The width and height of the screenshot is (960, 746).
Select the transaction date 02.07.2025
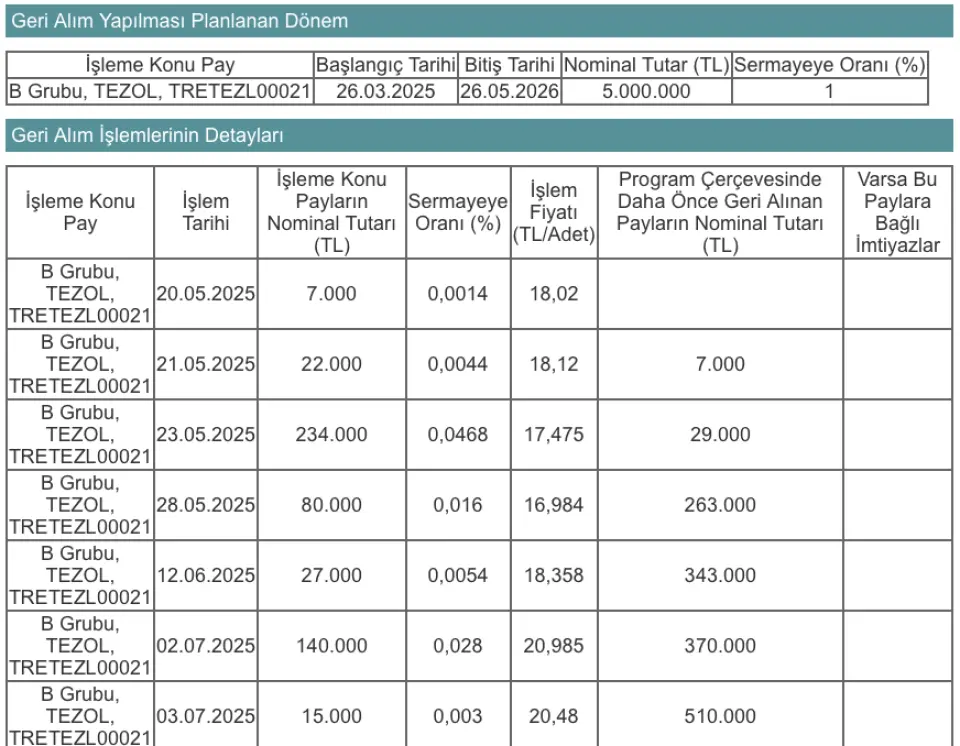pyautogui.click(x=206, y=646)
